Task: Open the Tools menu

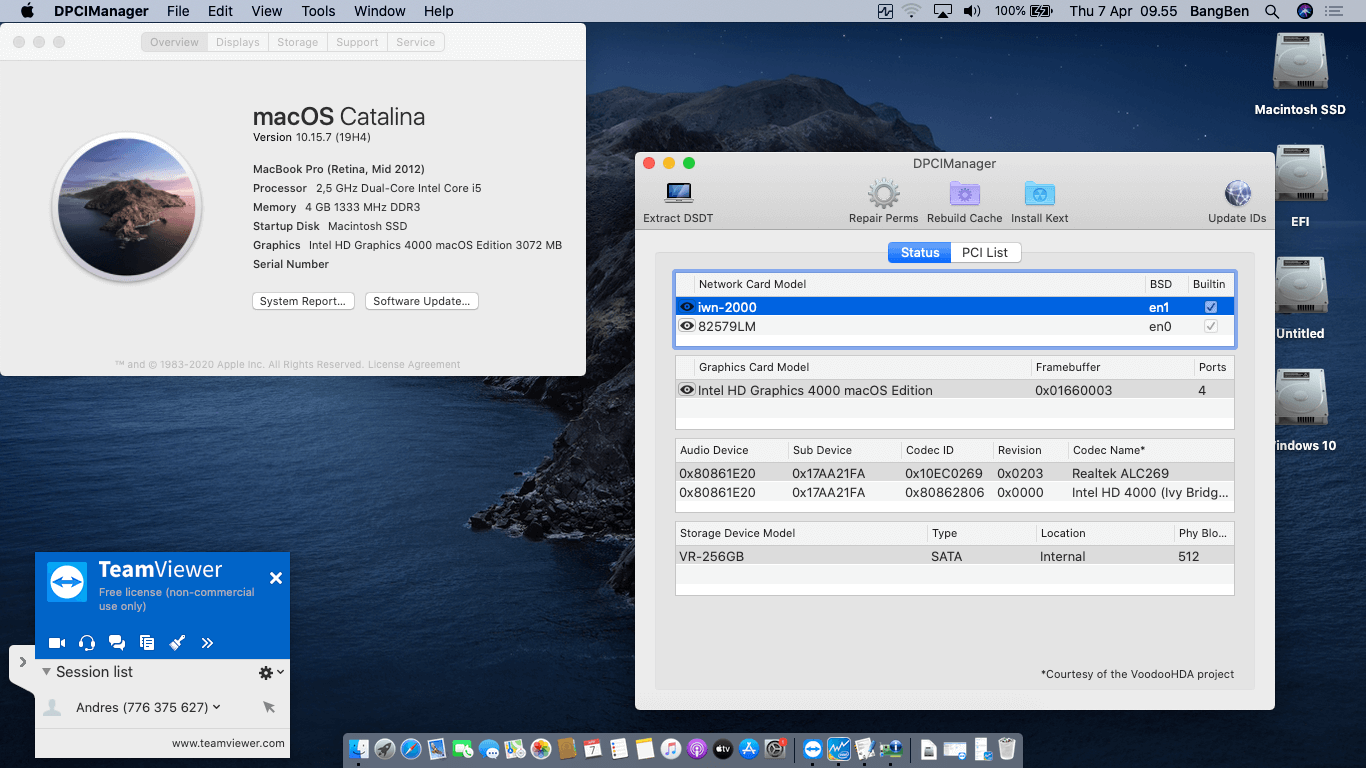Action: (317, 11)
